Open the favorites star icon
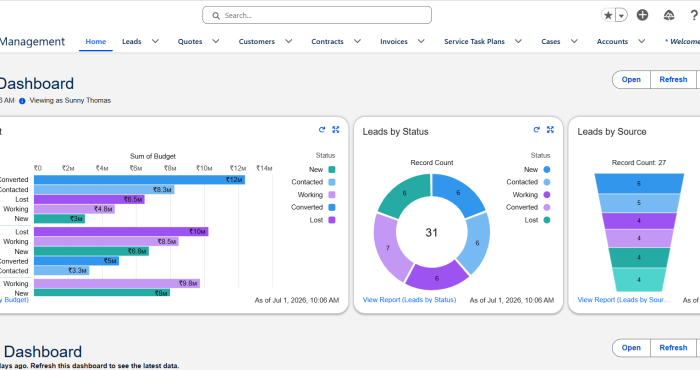This screenshot has width=700, height=370. pyautogui.click(x=608, y=15)
